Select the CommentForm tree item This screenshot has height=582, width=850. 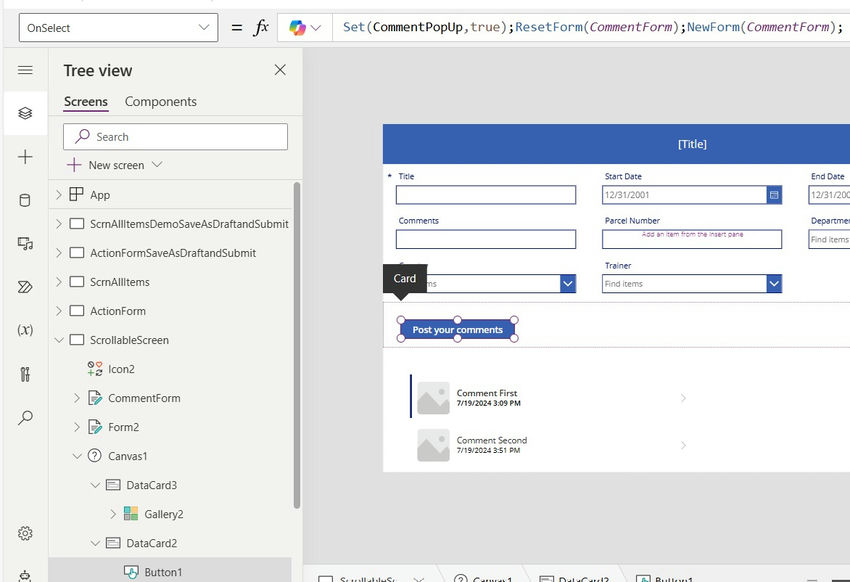[144, 398]
